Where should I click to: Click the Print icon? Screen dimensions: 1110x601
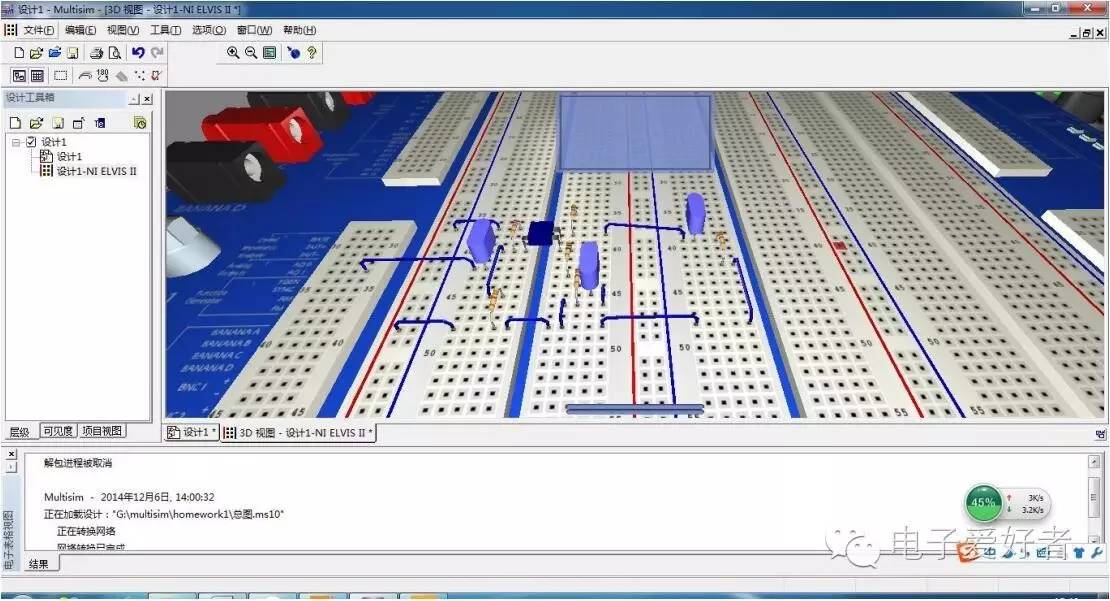click(x=96, y=52)
